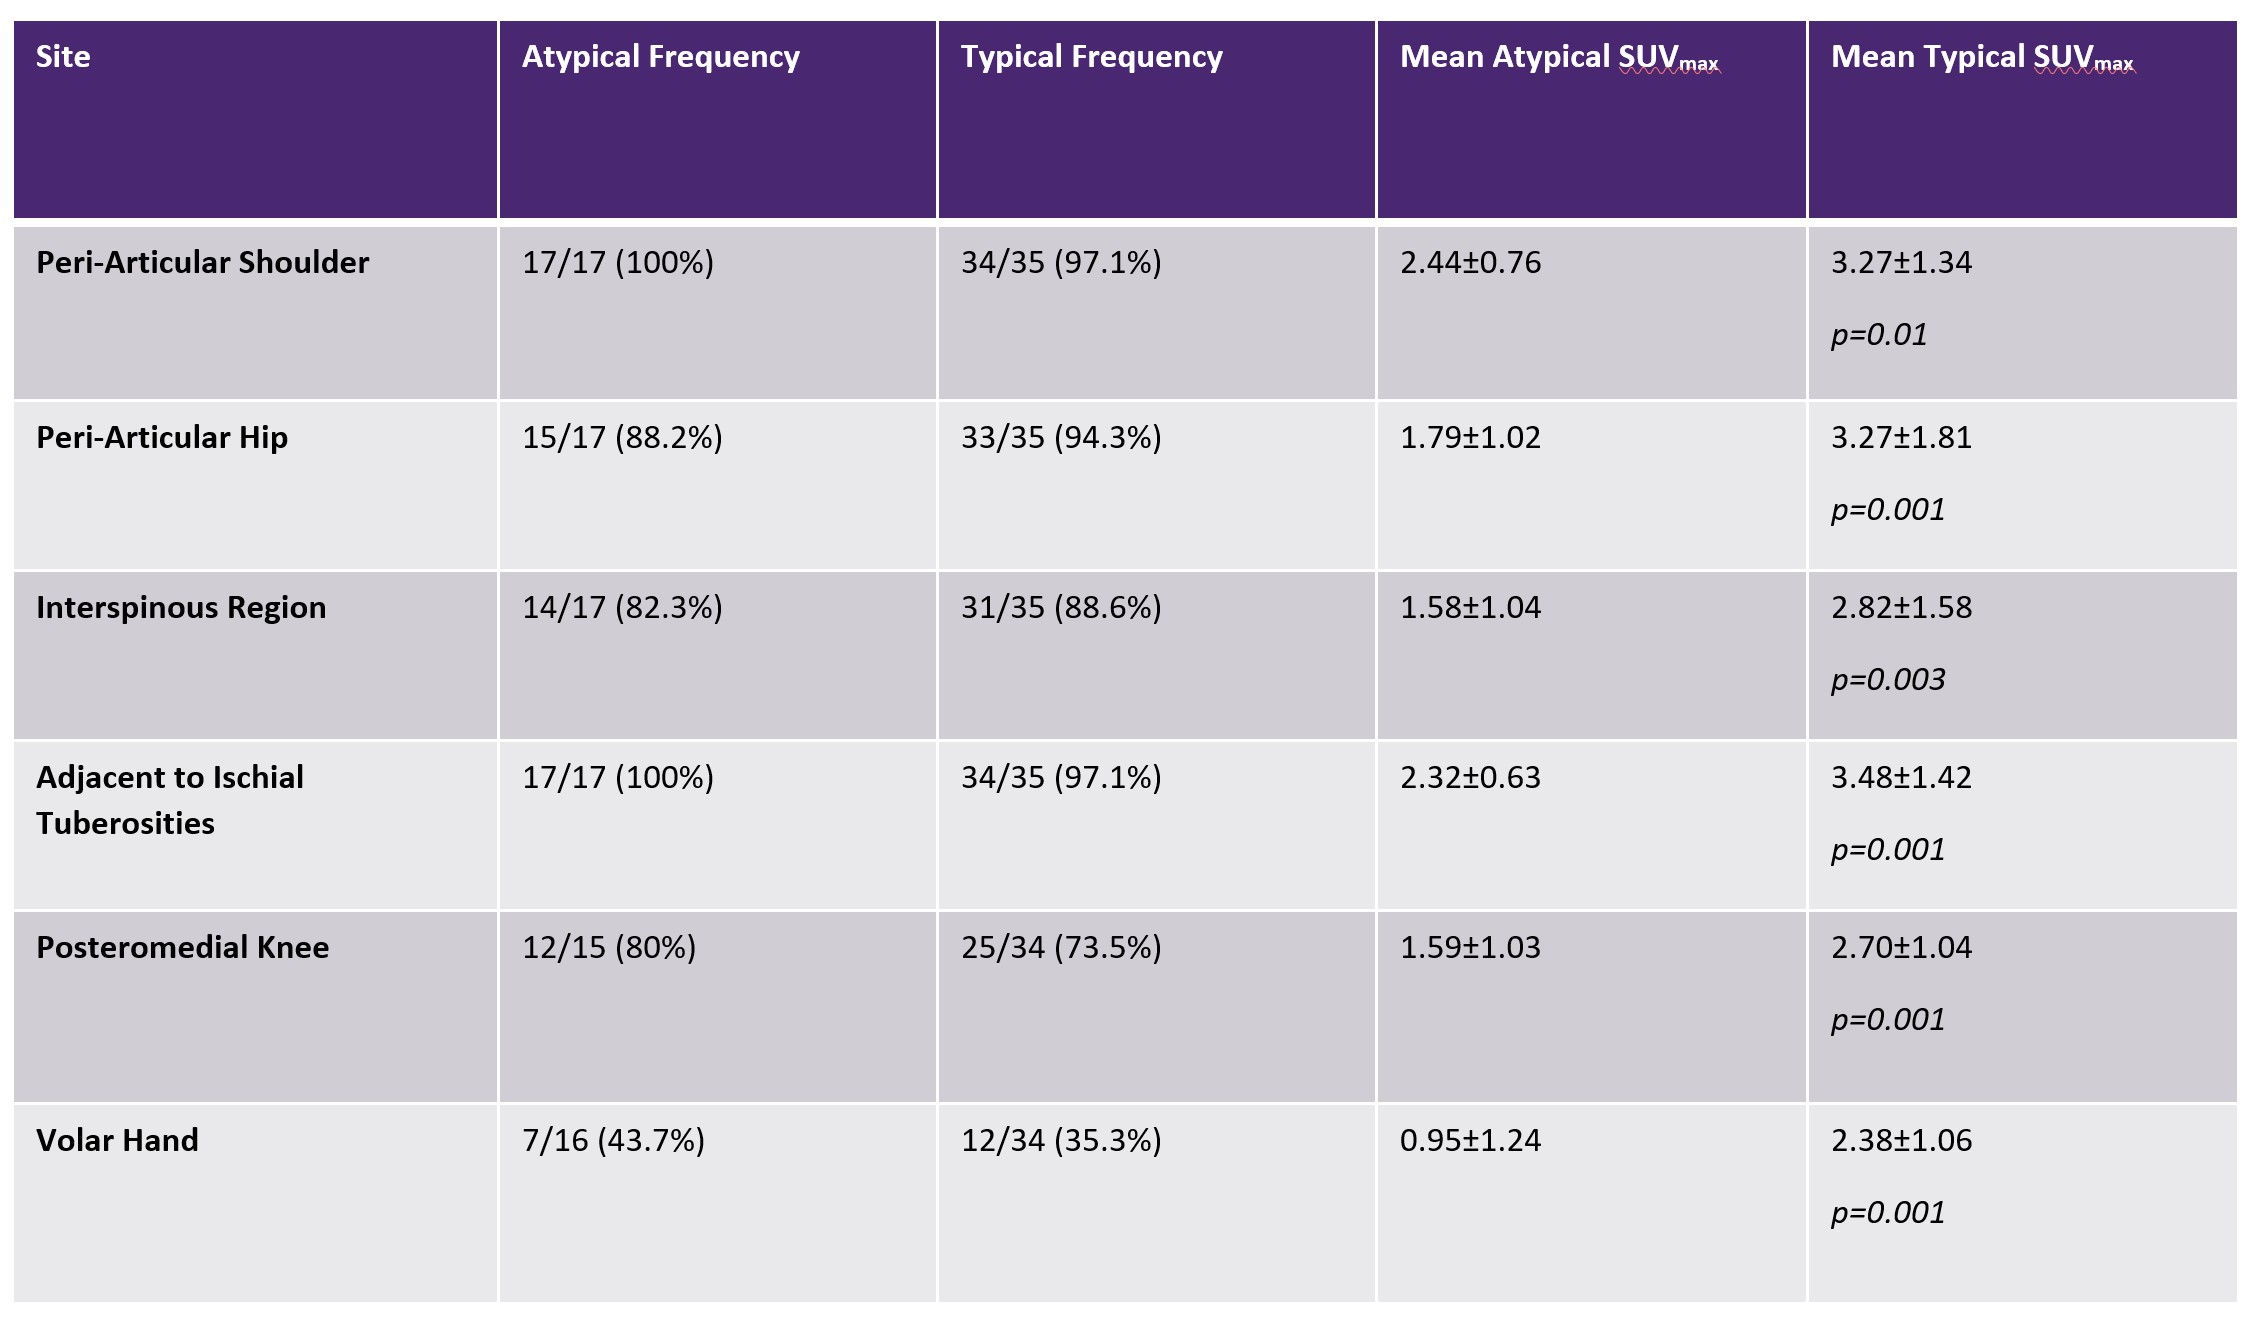Select the 0.95±1.24 SUVmax value

click(x=1470, y=1140)
